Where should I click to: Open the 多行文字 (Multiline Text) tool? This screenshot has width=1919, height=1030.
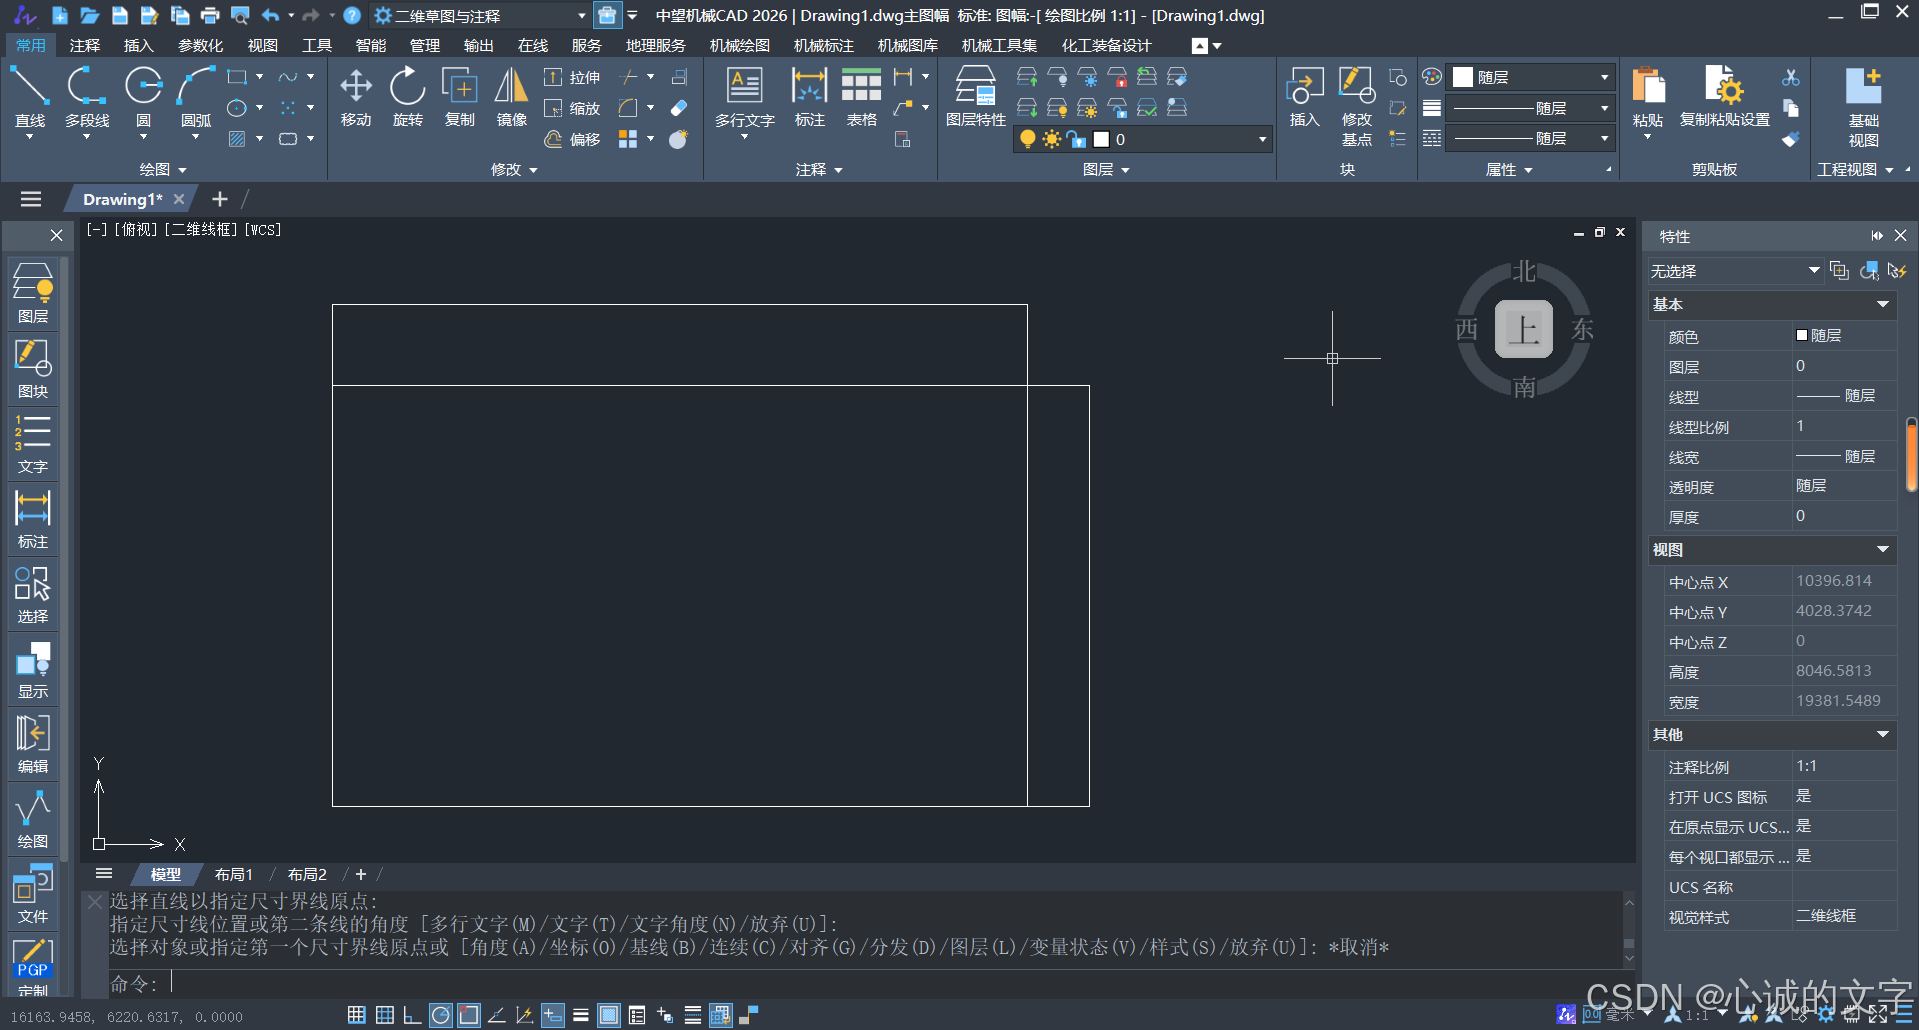click(x=743, y=95)
